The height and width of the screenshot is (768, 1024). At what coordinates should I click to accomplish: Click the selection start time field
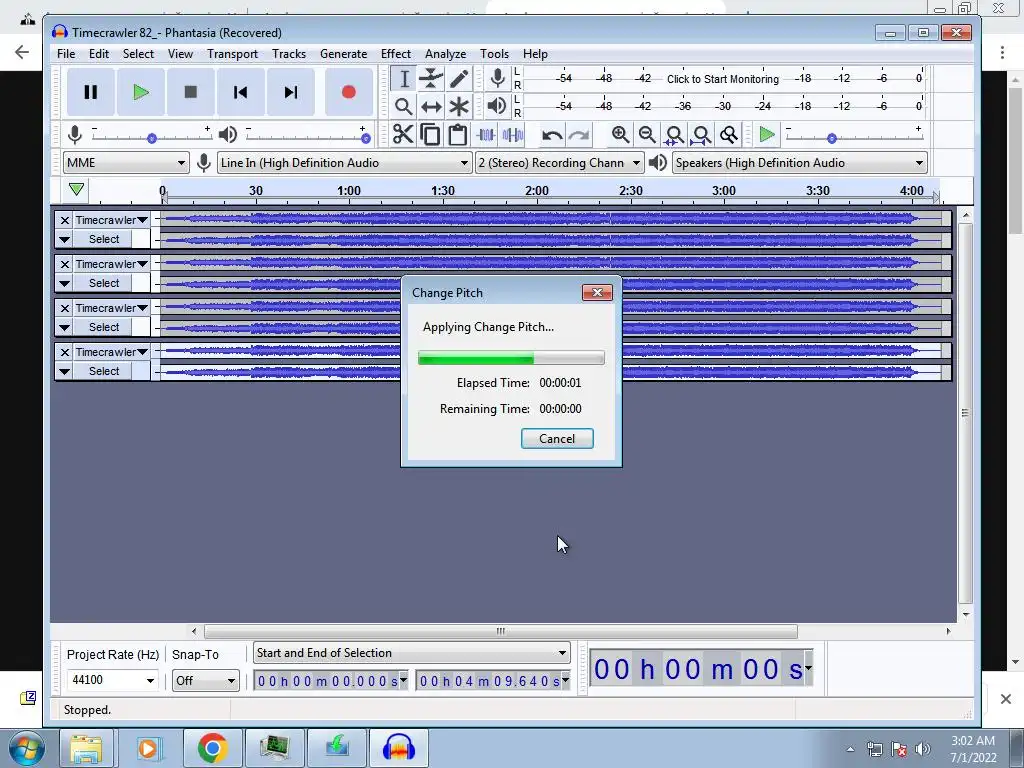pyautogui.click(x=330, y=681)
